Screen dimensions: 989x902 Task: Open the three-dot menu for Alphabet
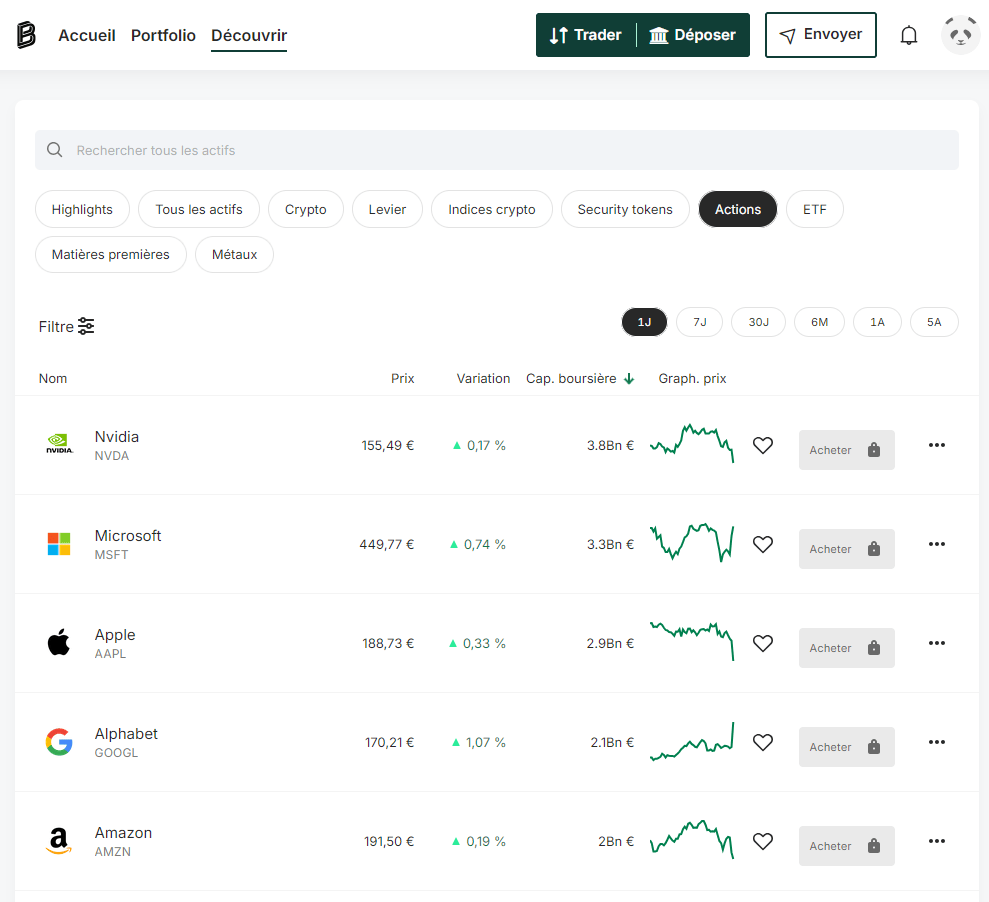click(x=937, y=742)
